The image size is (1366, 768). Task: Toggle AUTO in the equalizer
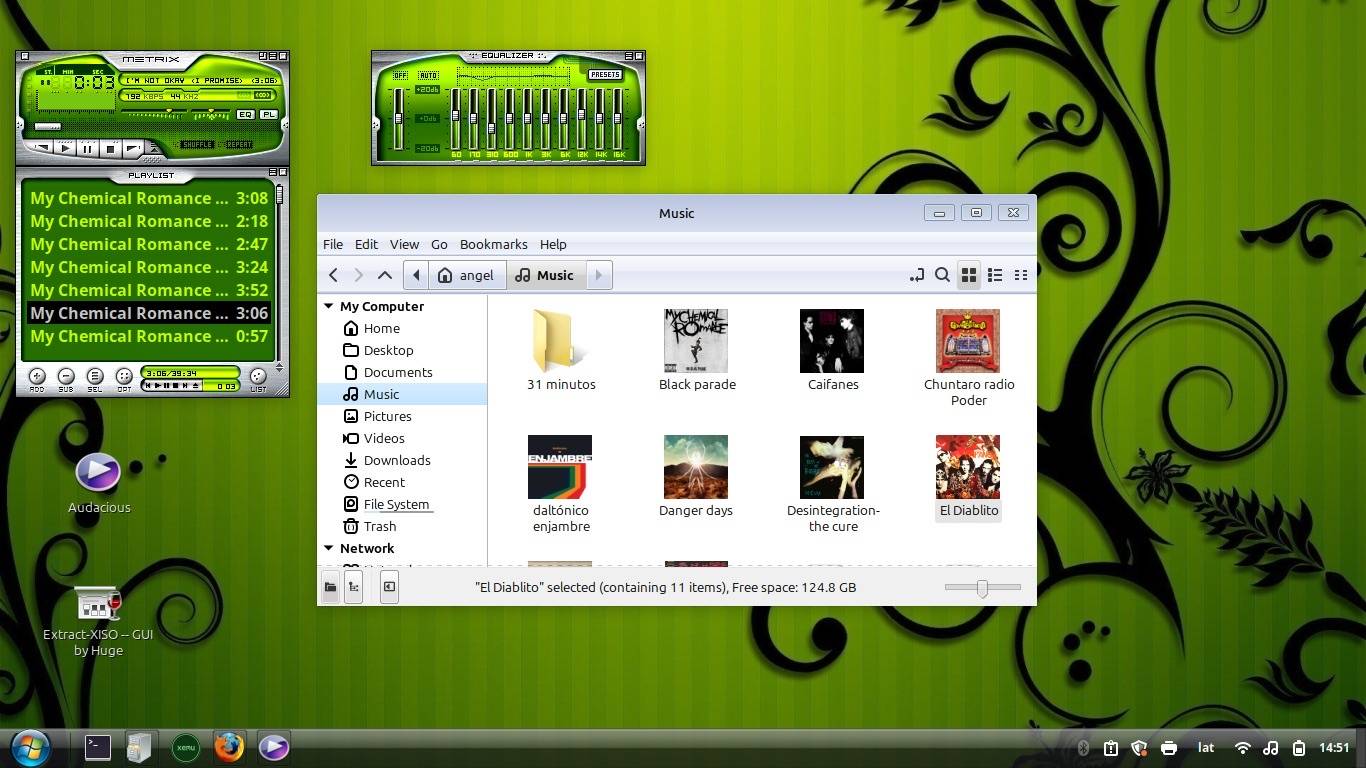coord(428,75)
